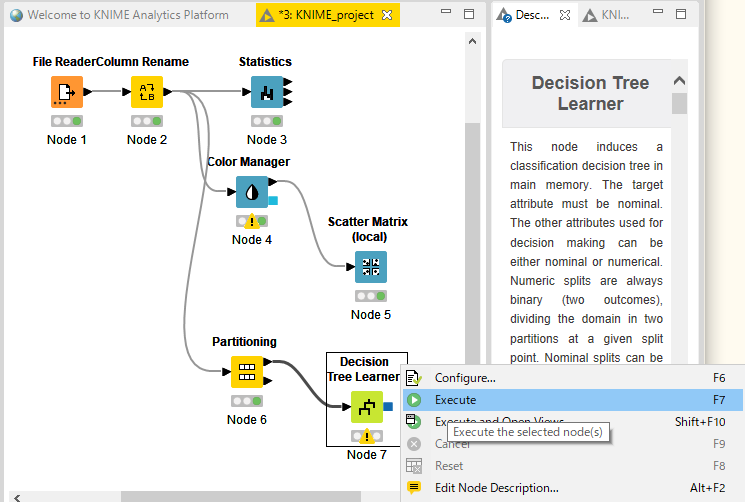Click the Node 5 label text
This screenshot has height=502, width=745.
(371, 315)
